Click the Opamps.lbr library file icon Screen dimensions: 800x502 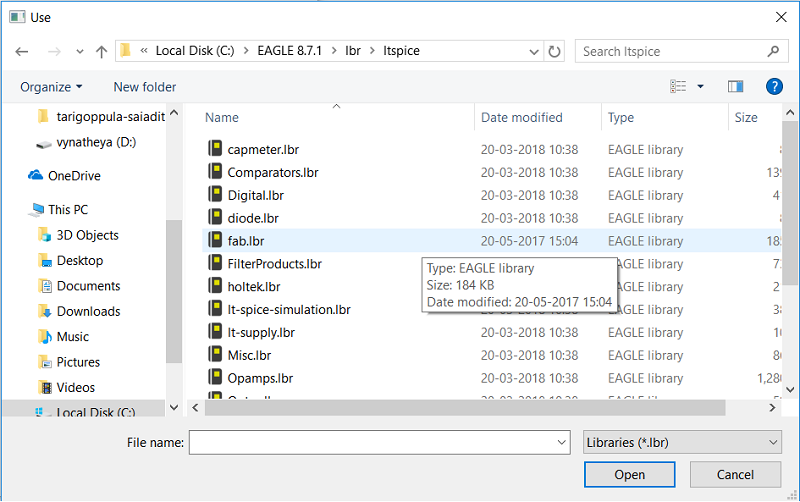(x=215, y=378)
